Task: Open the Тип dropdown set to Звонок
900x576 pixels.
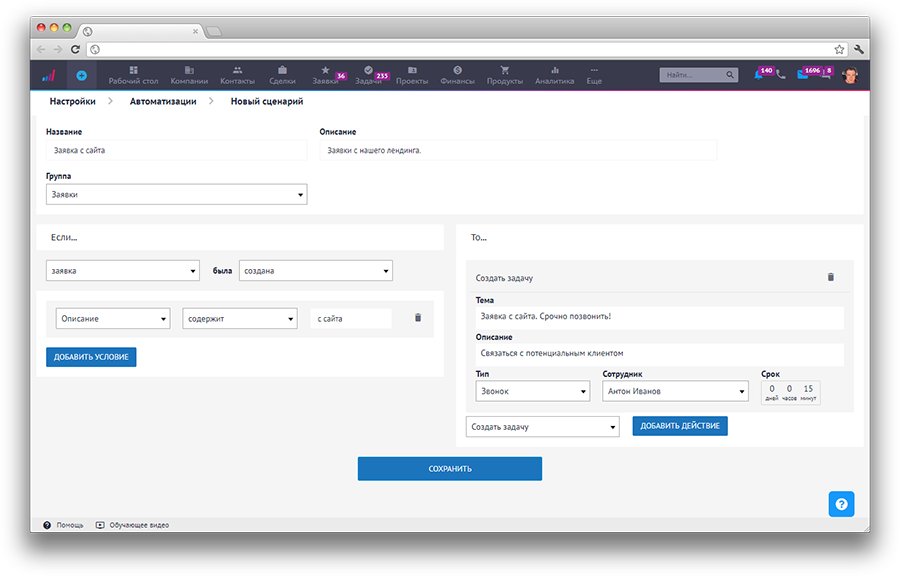Action: pos(532,391)
